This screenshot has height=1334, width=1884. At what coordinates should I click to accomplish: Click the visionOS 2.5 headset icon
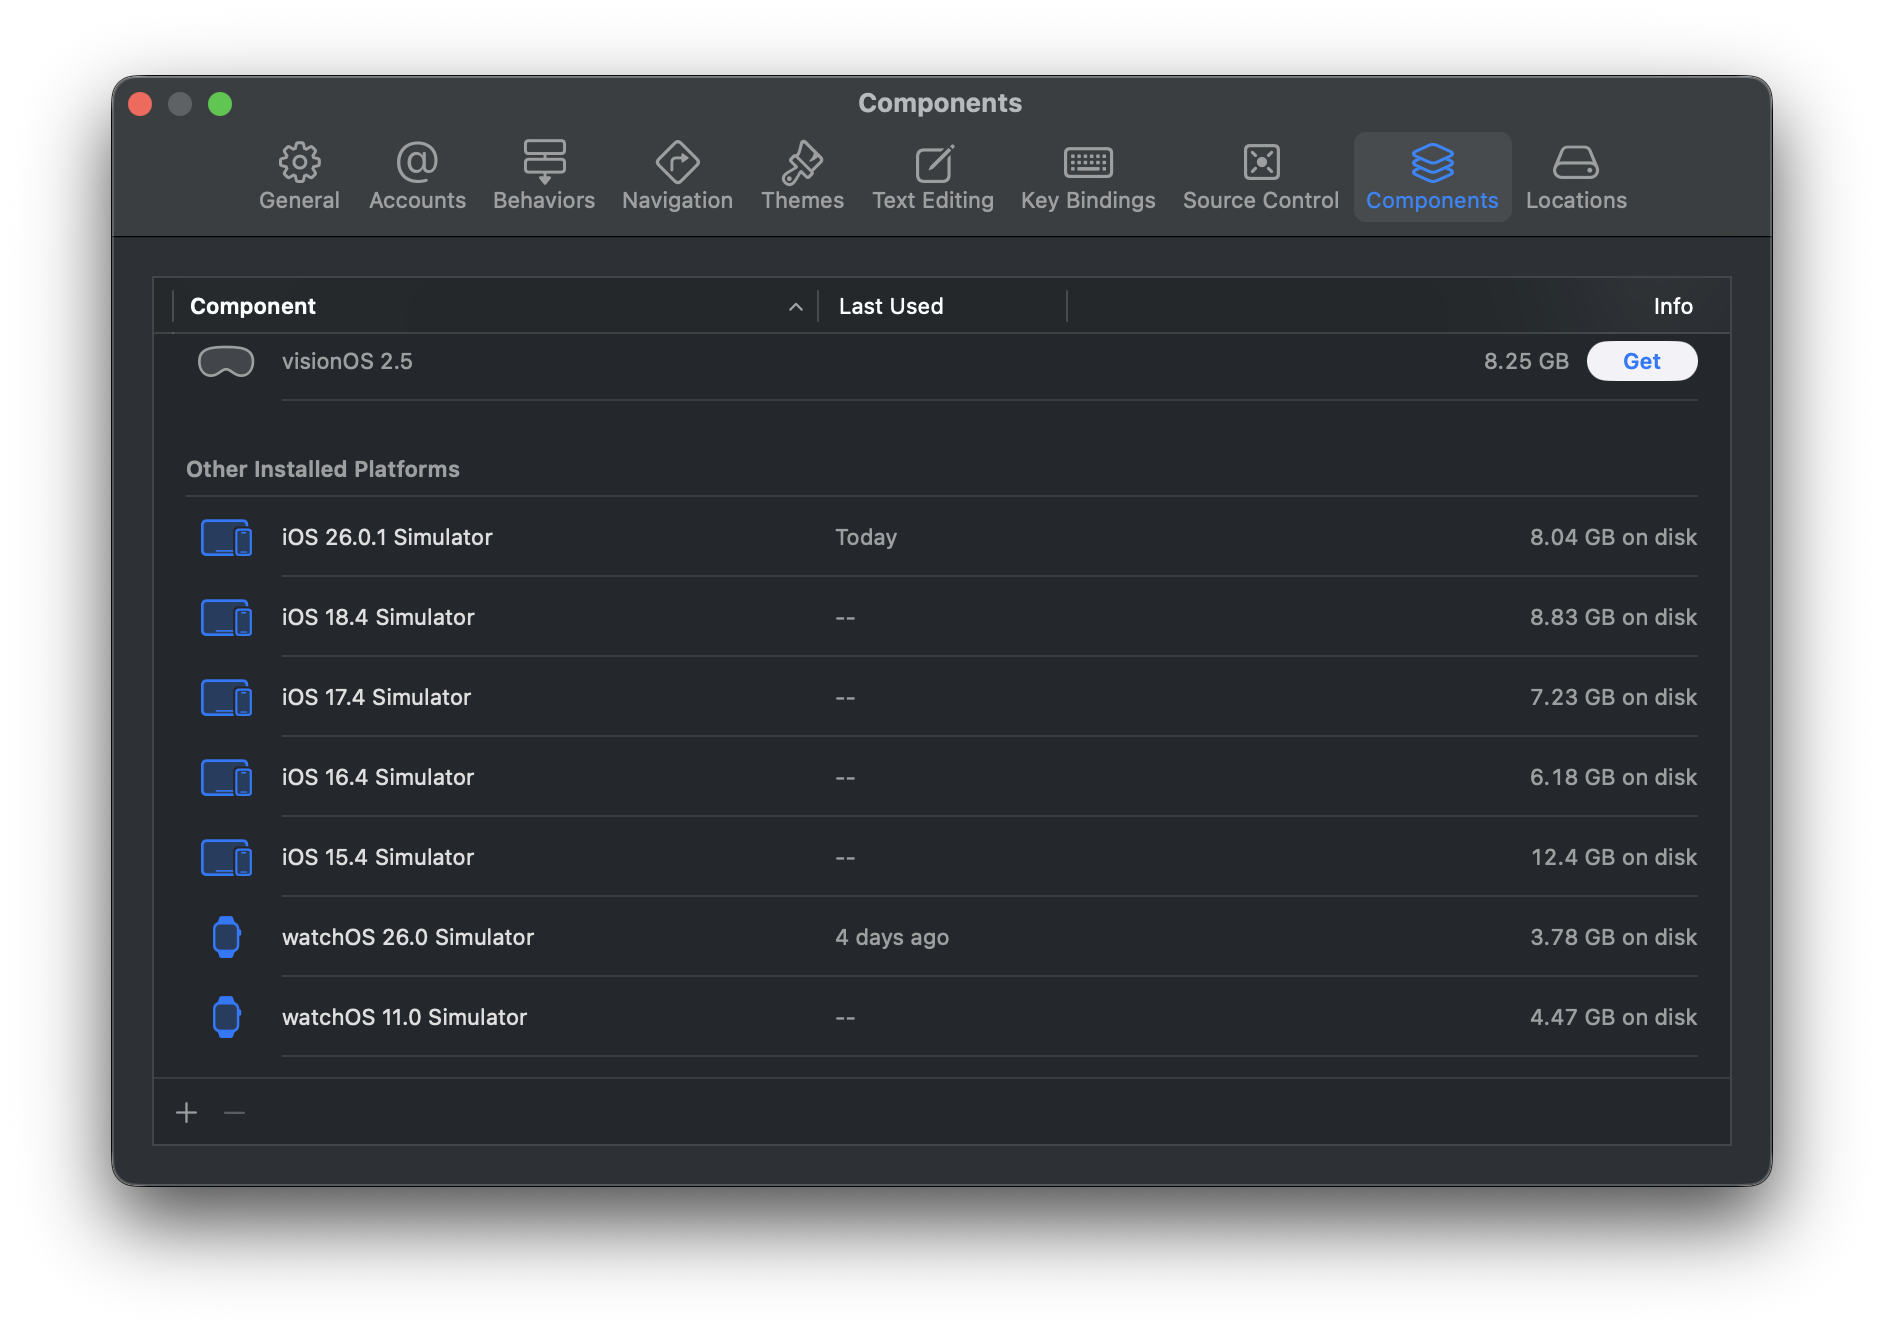click(x=226, y=361)
